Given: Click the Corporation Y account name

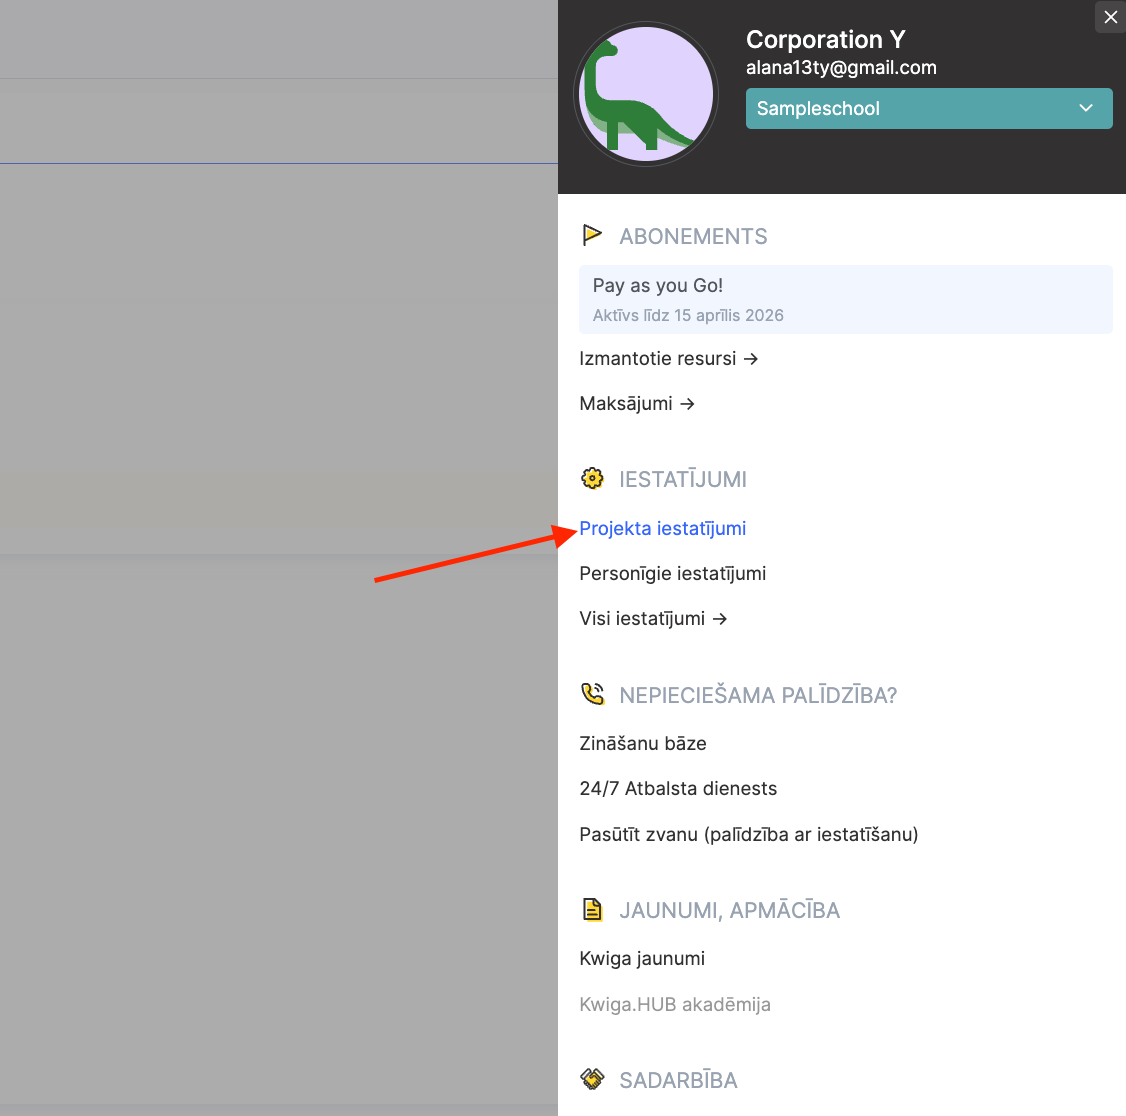Looking at the screenshot, I should pos(825,39).
